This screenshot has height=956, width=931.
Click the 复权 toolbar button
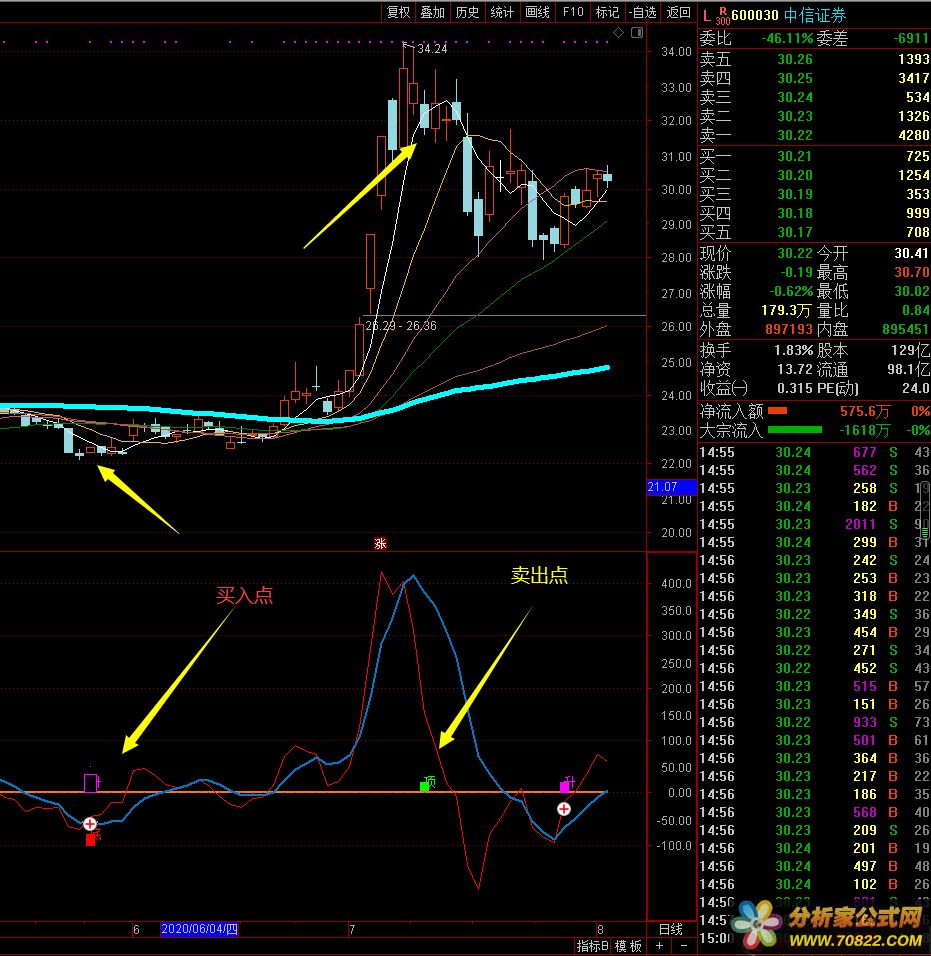pyautogui.click(x=399, y=12)
